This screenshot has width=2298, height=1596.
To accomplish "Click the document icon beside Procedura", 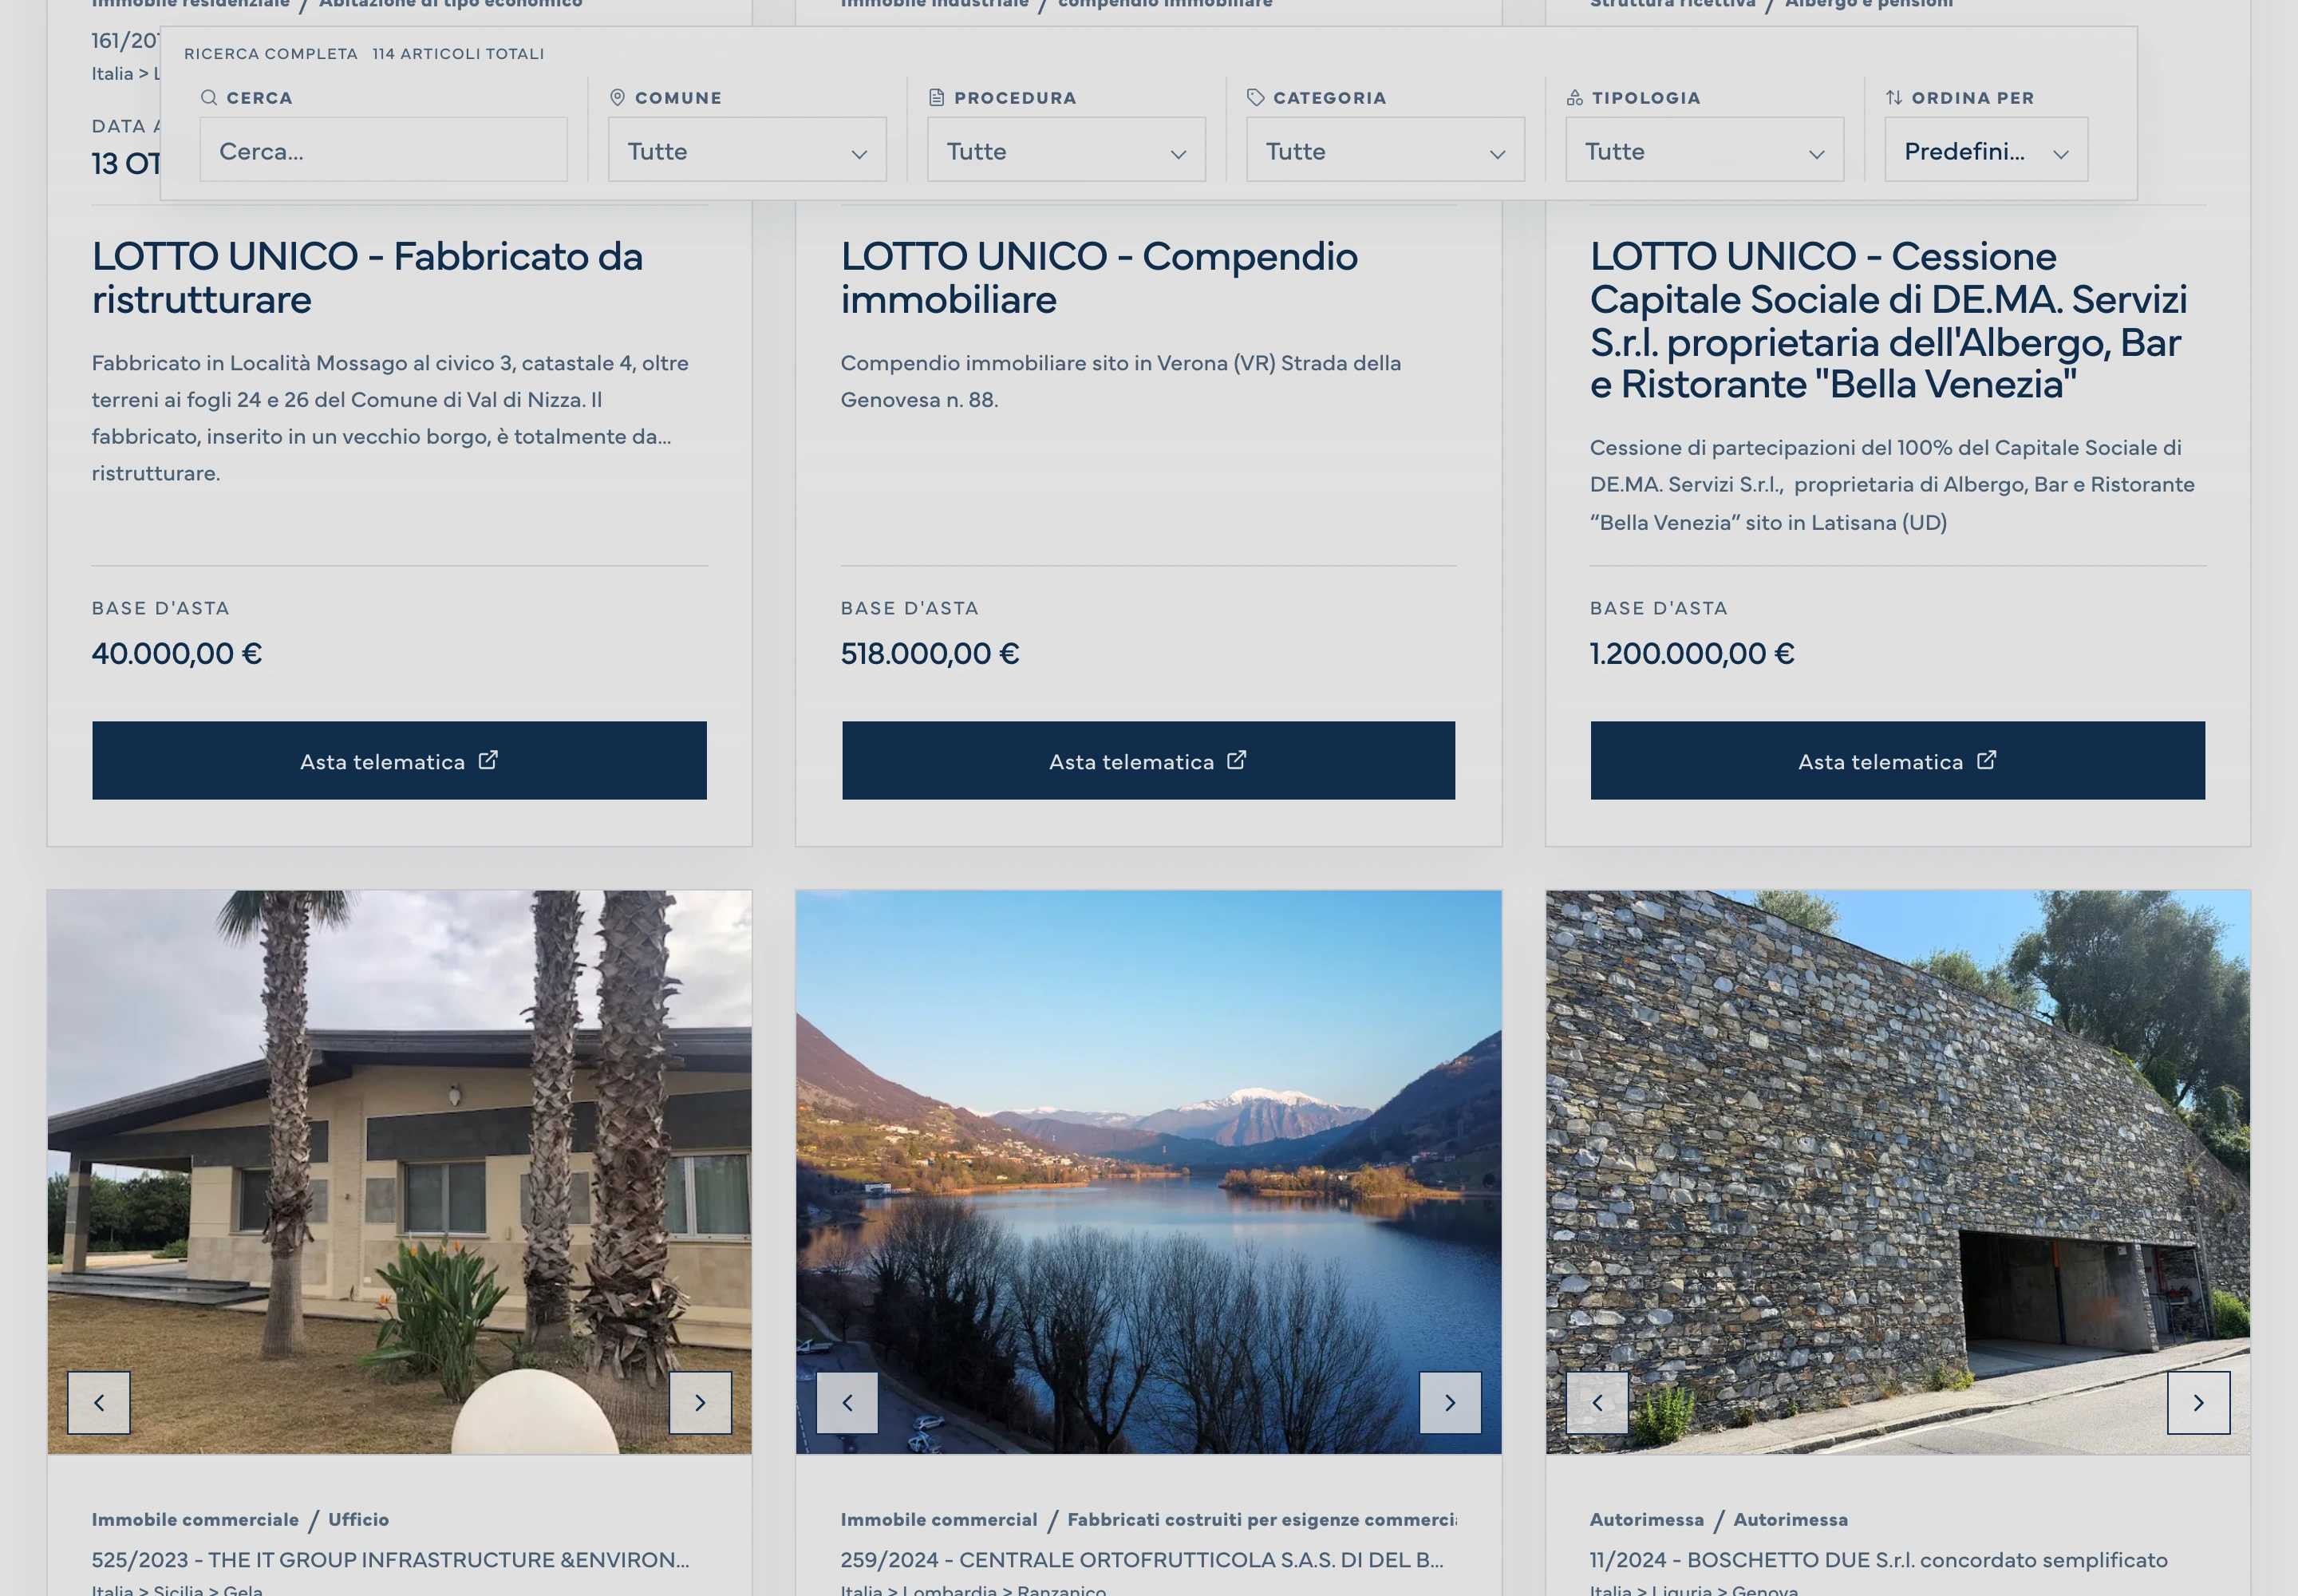I will click(936, 98).
